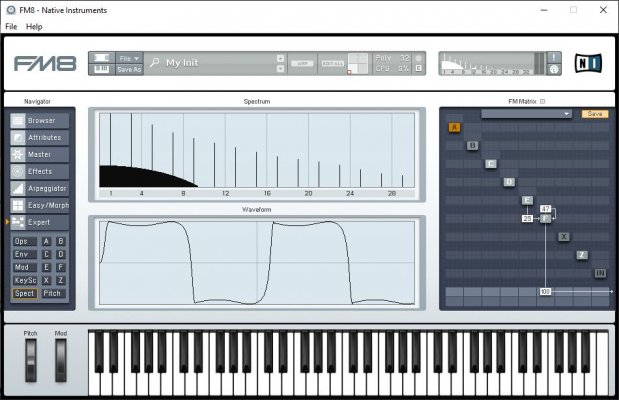
Task: Click the keyboard view icon in header
Action: click(101, 69)
